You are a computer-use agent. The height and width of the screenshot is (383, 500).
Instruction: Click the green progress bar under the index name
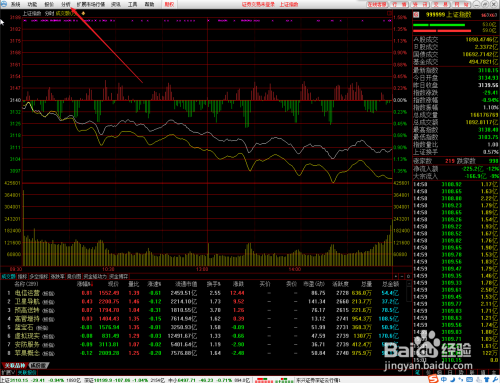[x=439, y=25]
